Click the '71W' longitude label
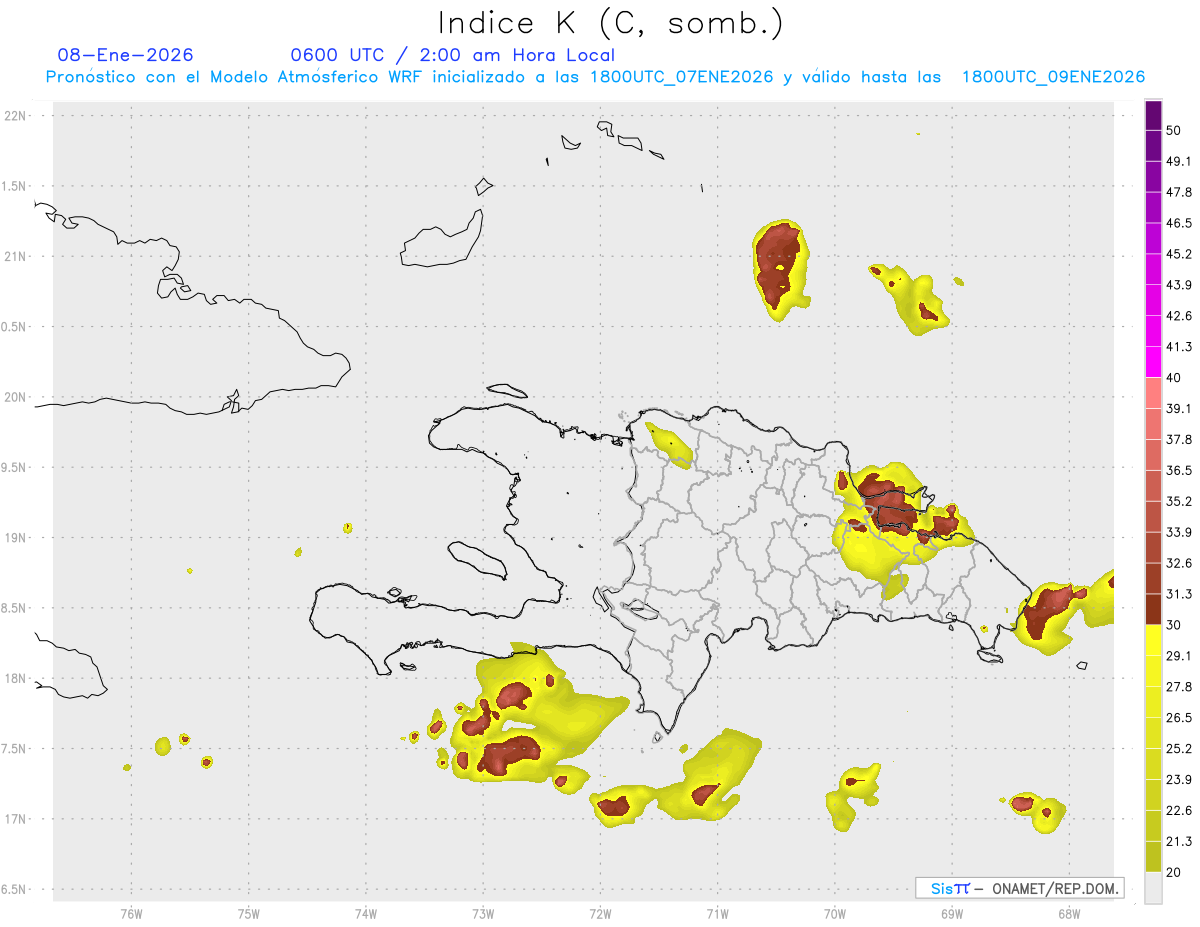The height and width of the screenshot is (927, 1200). pyautogui.click(x=717, y=914)
